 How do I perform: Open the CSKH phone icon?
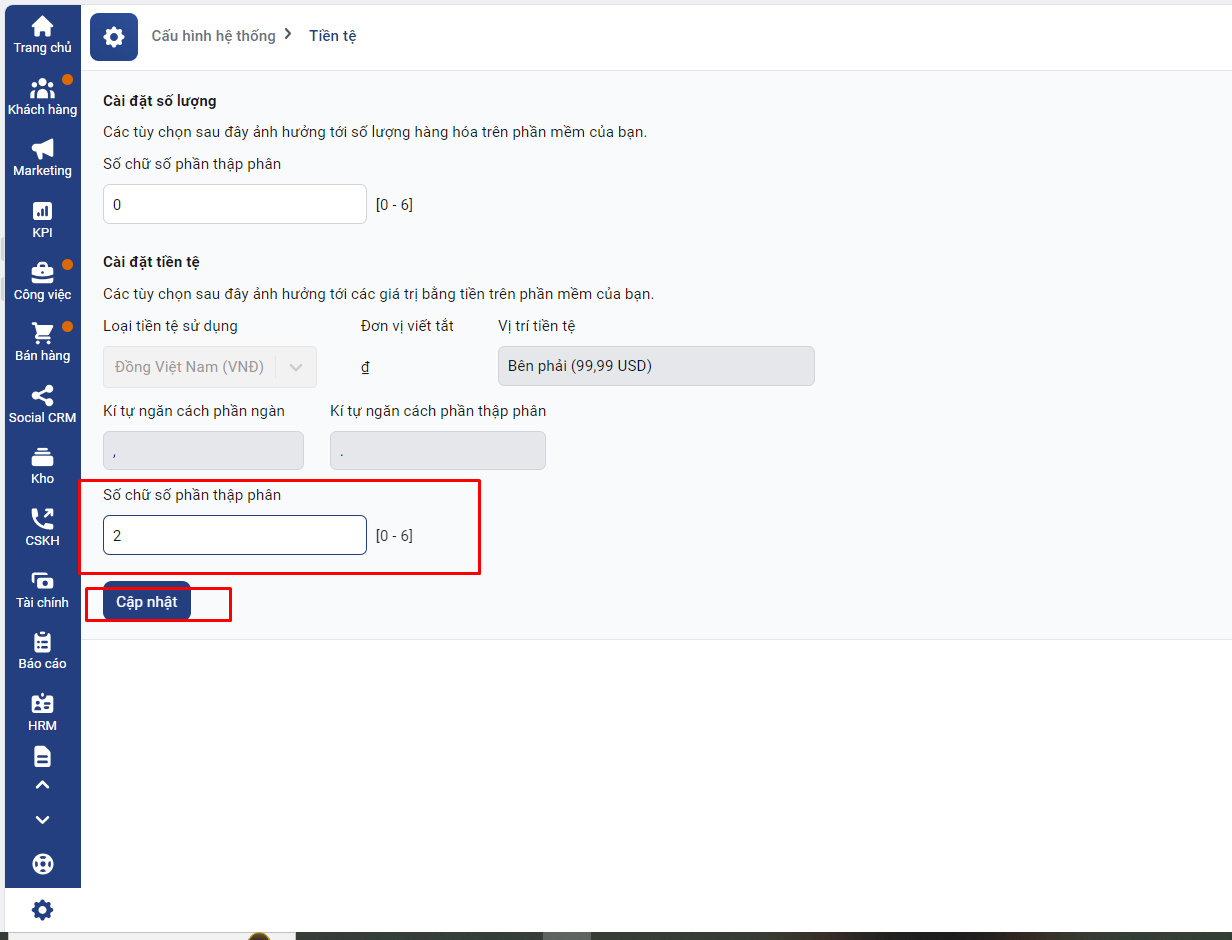pos(42,519)
